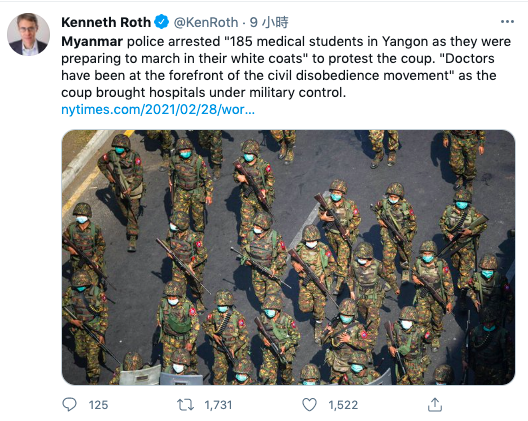The image size is (528, 421).
Task: Click the 9 小時 timestamp
Action: tap(269, 22)
